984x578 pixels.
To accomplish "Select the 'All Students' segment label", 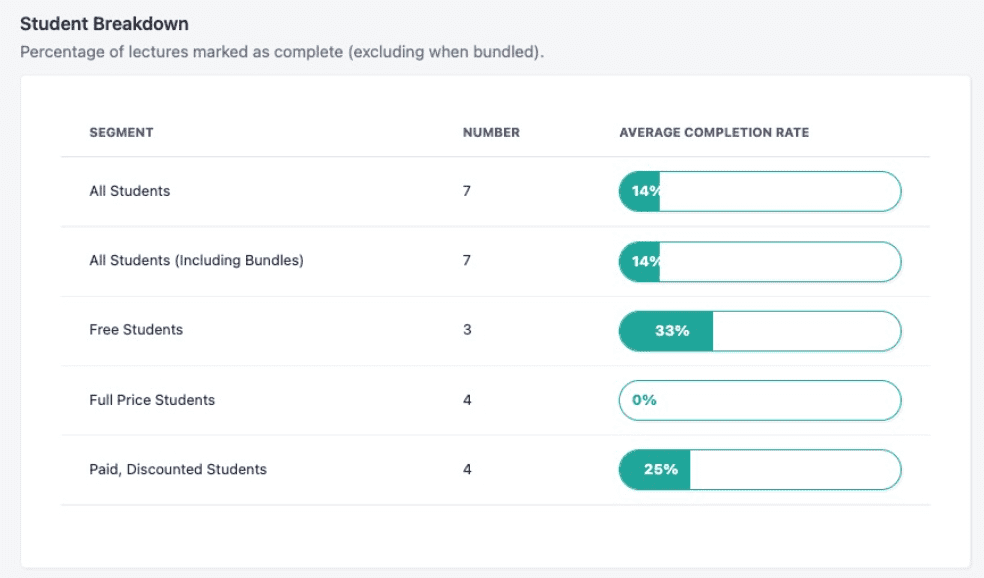I will click(130, 191).
